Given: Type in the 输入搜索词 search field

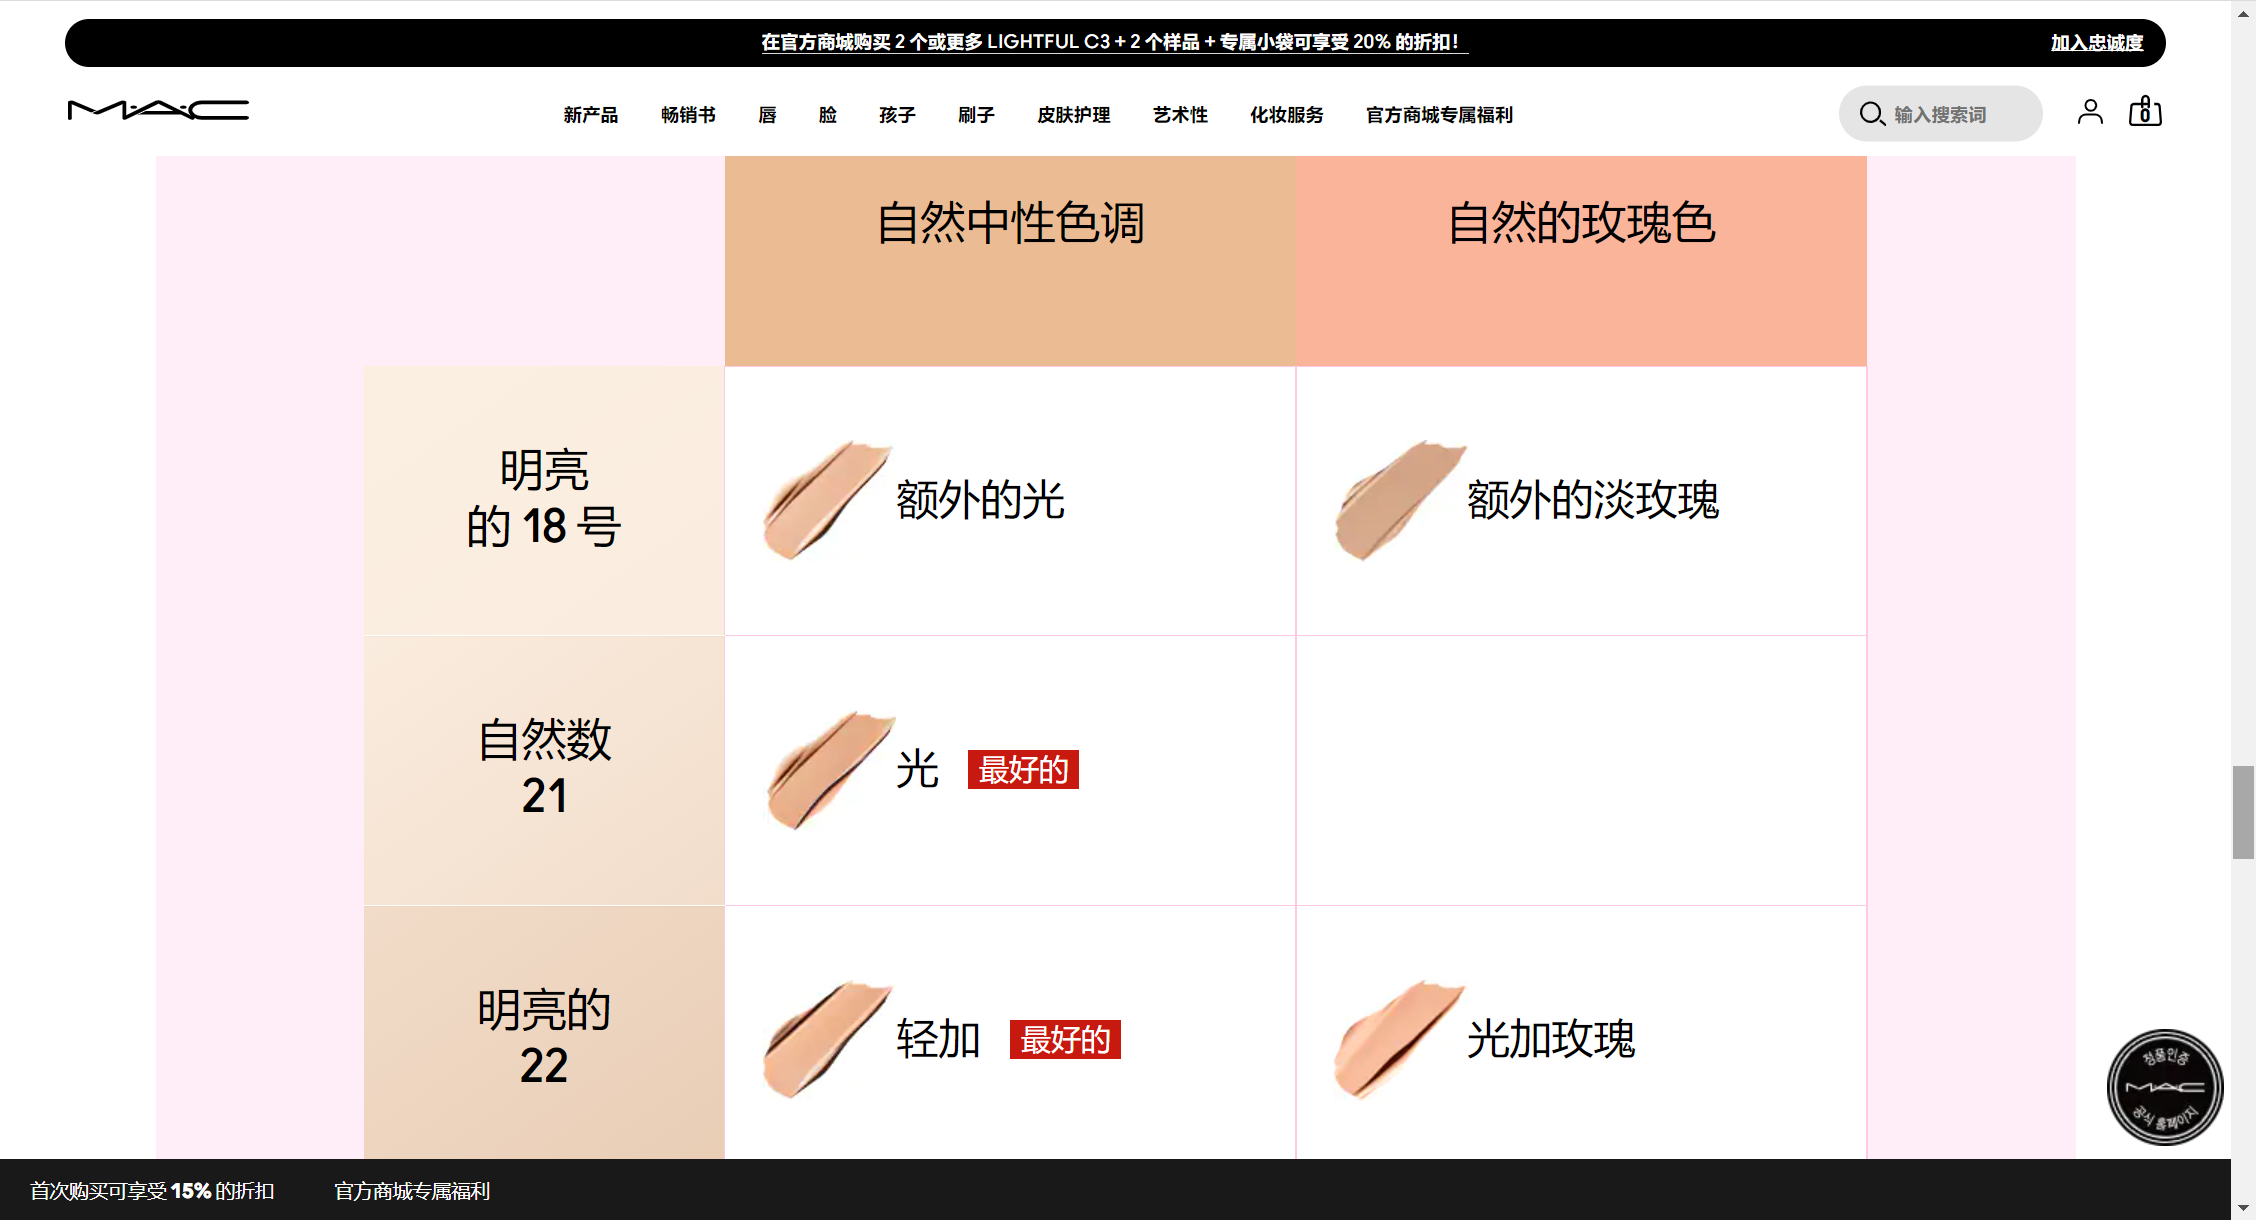Looking at the screenshot, I should 1955,115.
